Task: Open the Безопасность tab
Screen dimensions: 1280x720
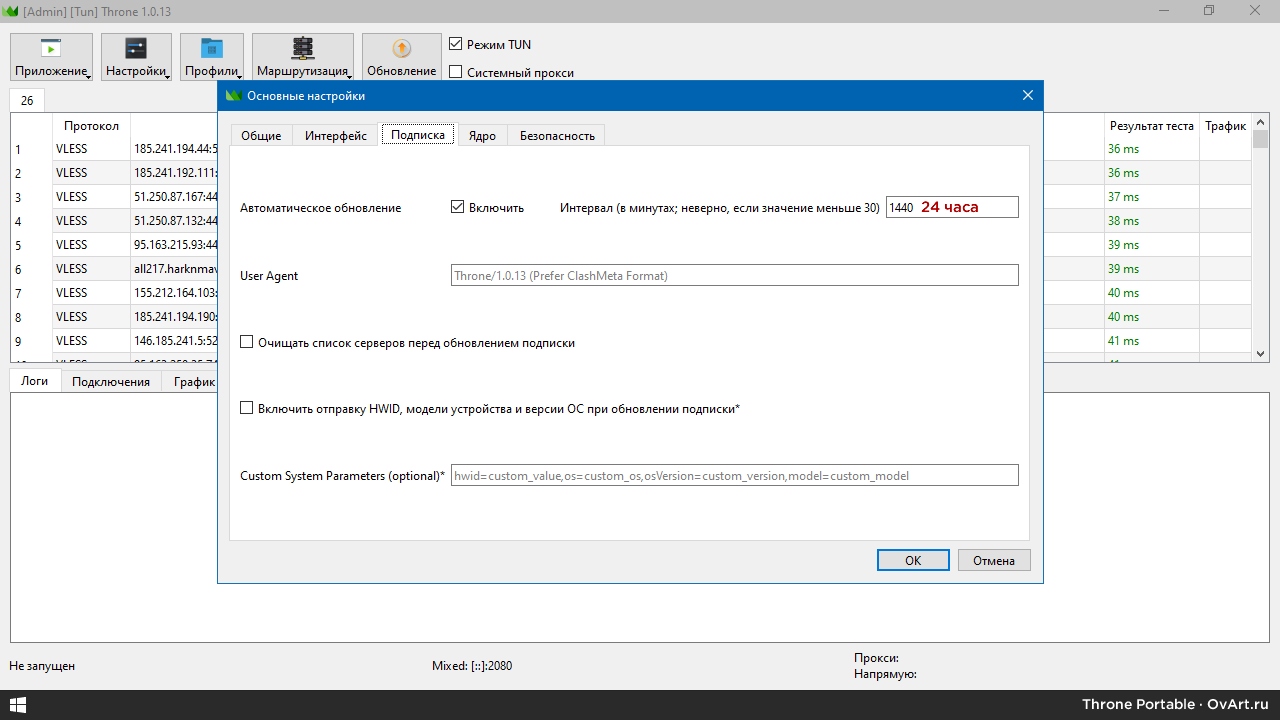Action: point(556,135)
